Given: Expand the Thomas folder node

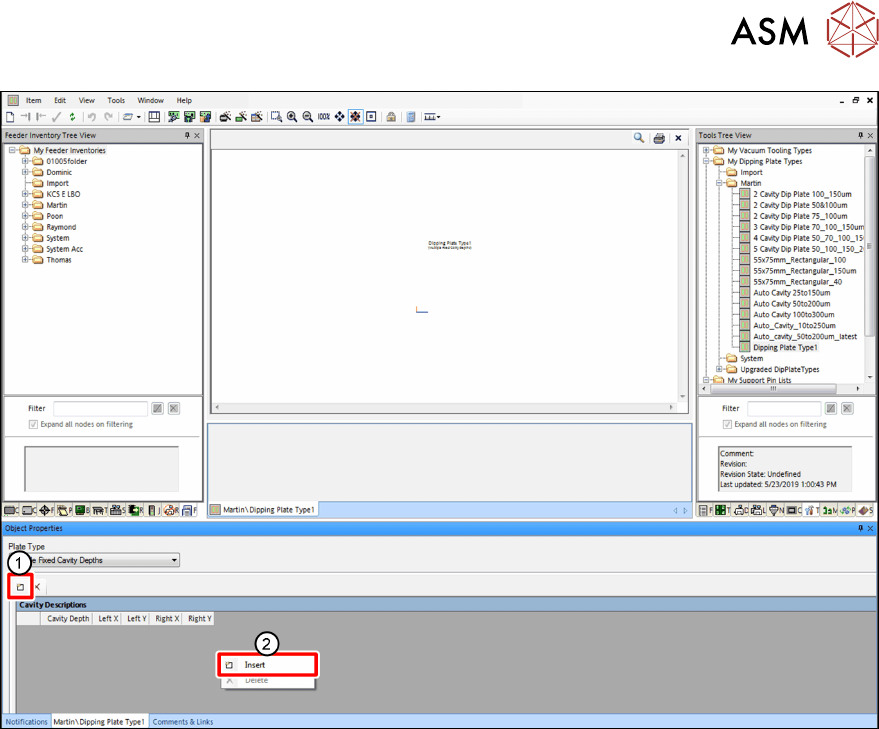Looking at the screenshot, I should [25, 260].
